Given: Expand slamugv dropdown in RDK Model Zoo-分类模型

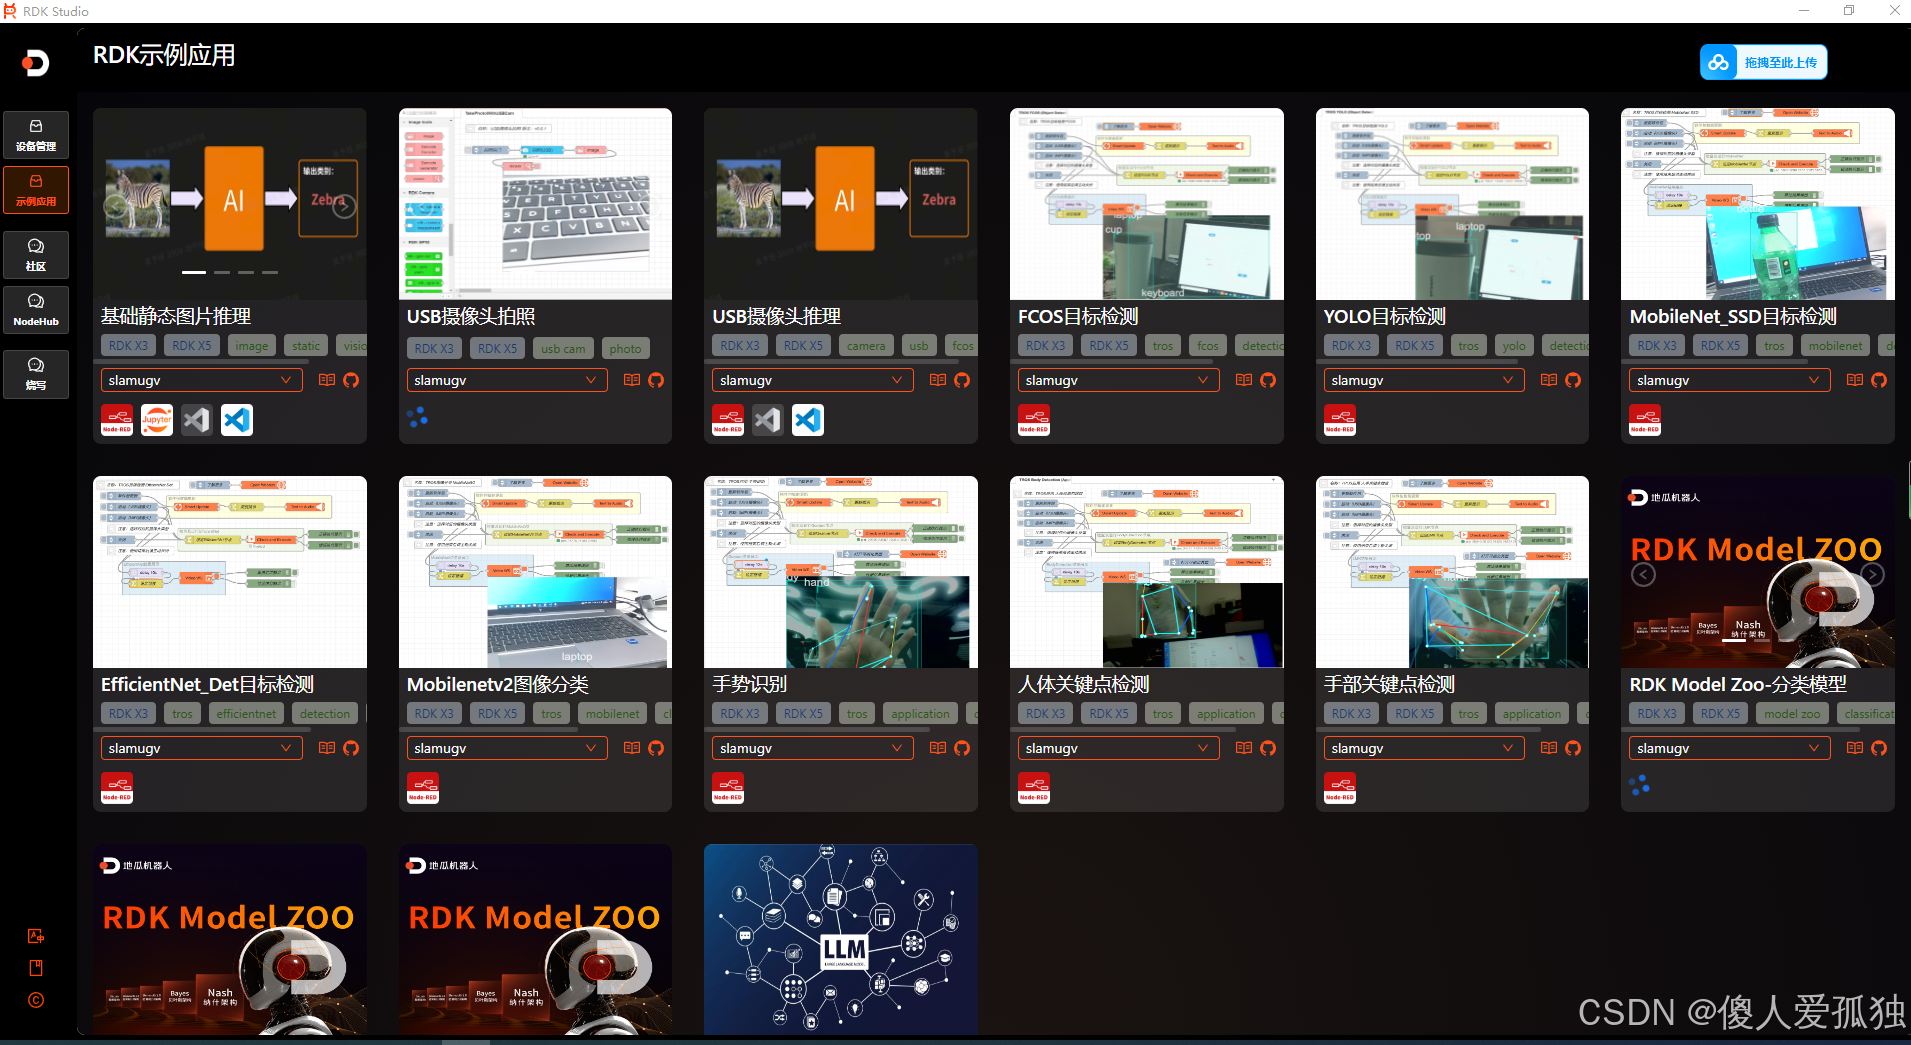Looking at the screenshot, I should [1730, 748].
